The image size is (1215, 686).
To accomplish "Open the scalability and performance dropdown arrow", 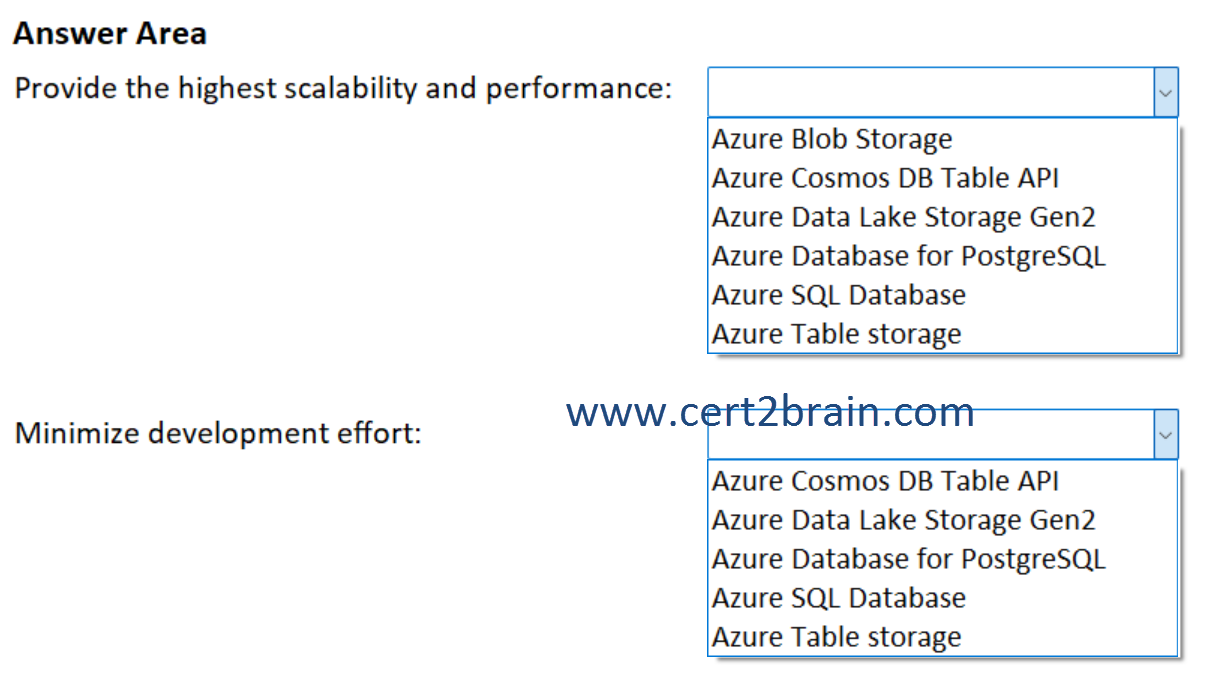I will (1165, 92).
